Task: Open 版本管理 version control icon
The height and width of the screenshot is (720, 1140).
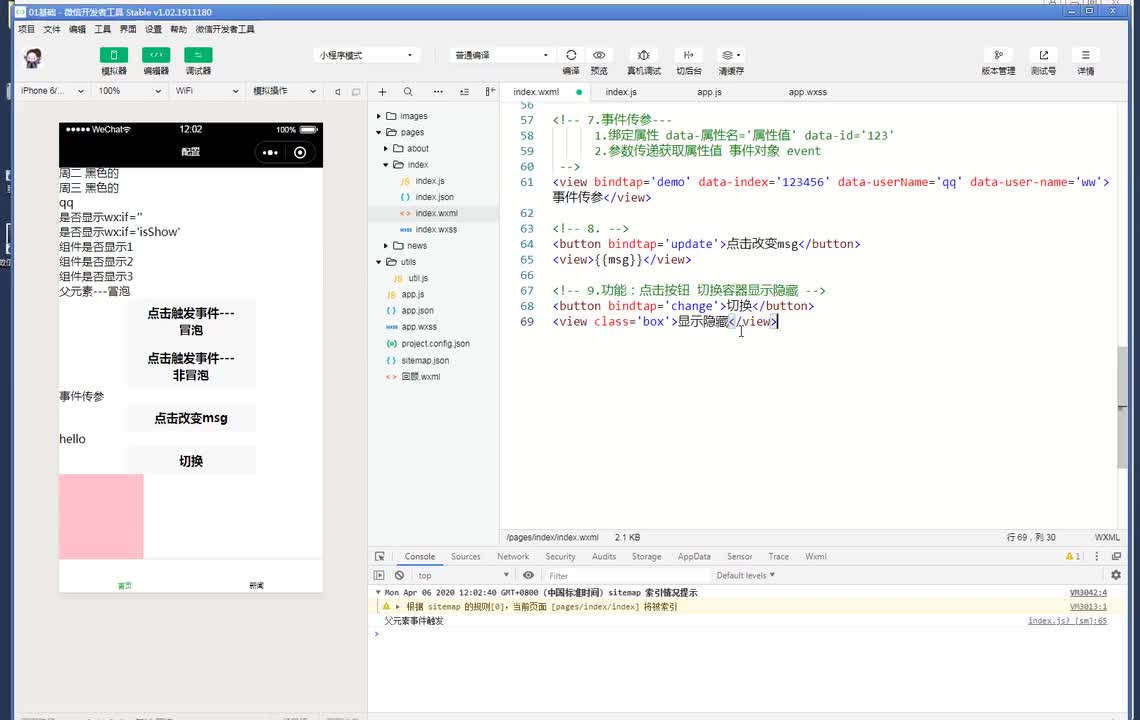Action: [997, 55]
